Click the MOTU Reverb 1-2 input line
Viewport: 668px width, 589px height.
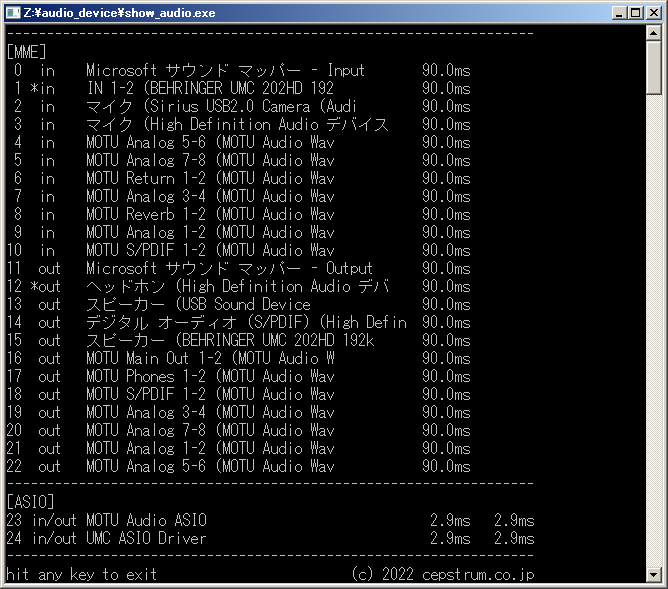pyautogui.click(x=210, y=214)
